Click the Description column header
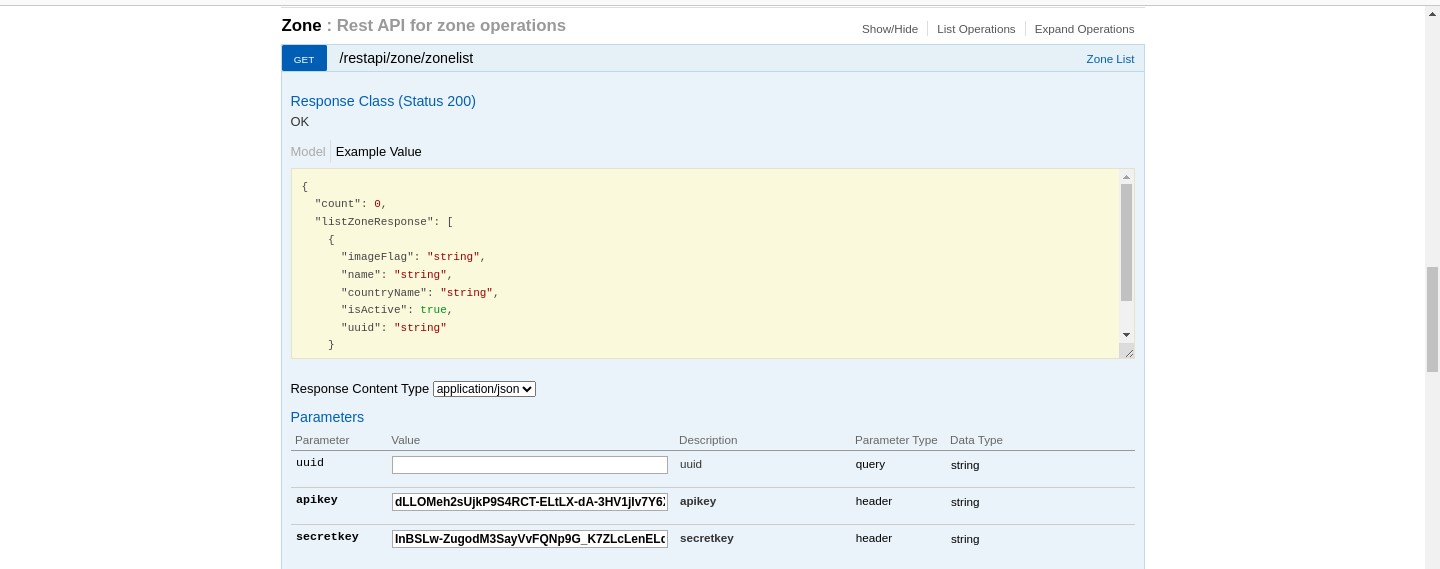Image resolution: width=1440 pixels, height=569 pixels. 708,440
